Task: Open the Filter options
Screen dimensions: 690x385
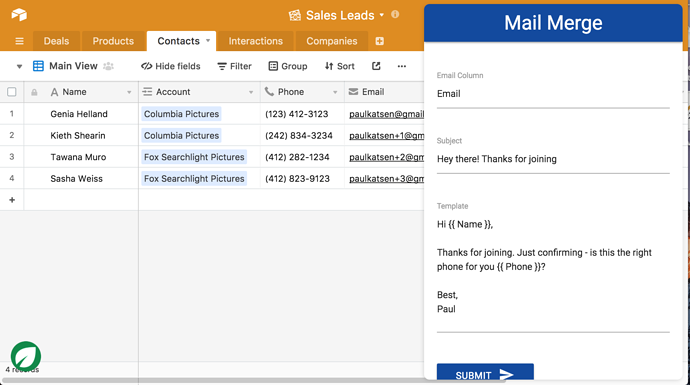Action: (x=235, y=66)
